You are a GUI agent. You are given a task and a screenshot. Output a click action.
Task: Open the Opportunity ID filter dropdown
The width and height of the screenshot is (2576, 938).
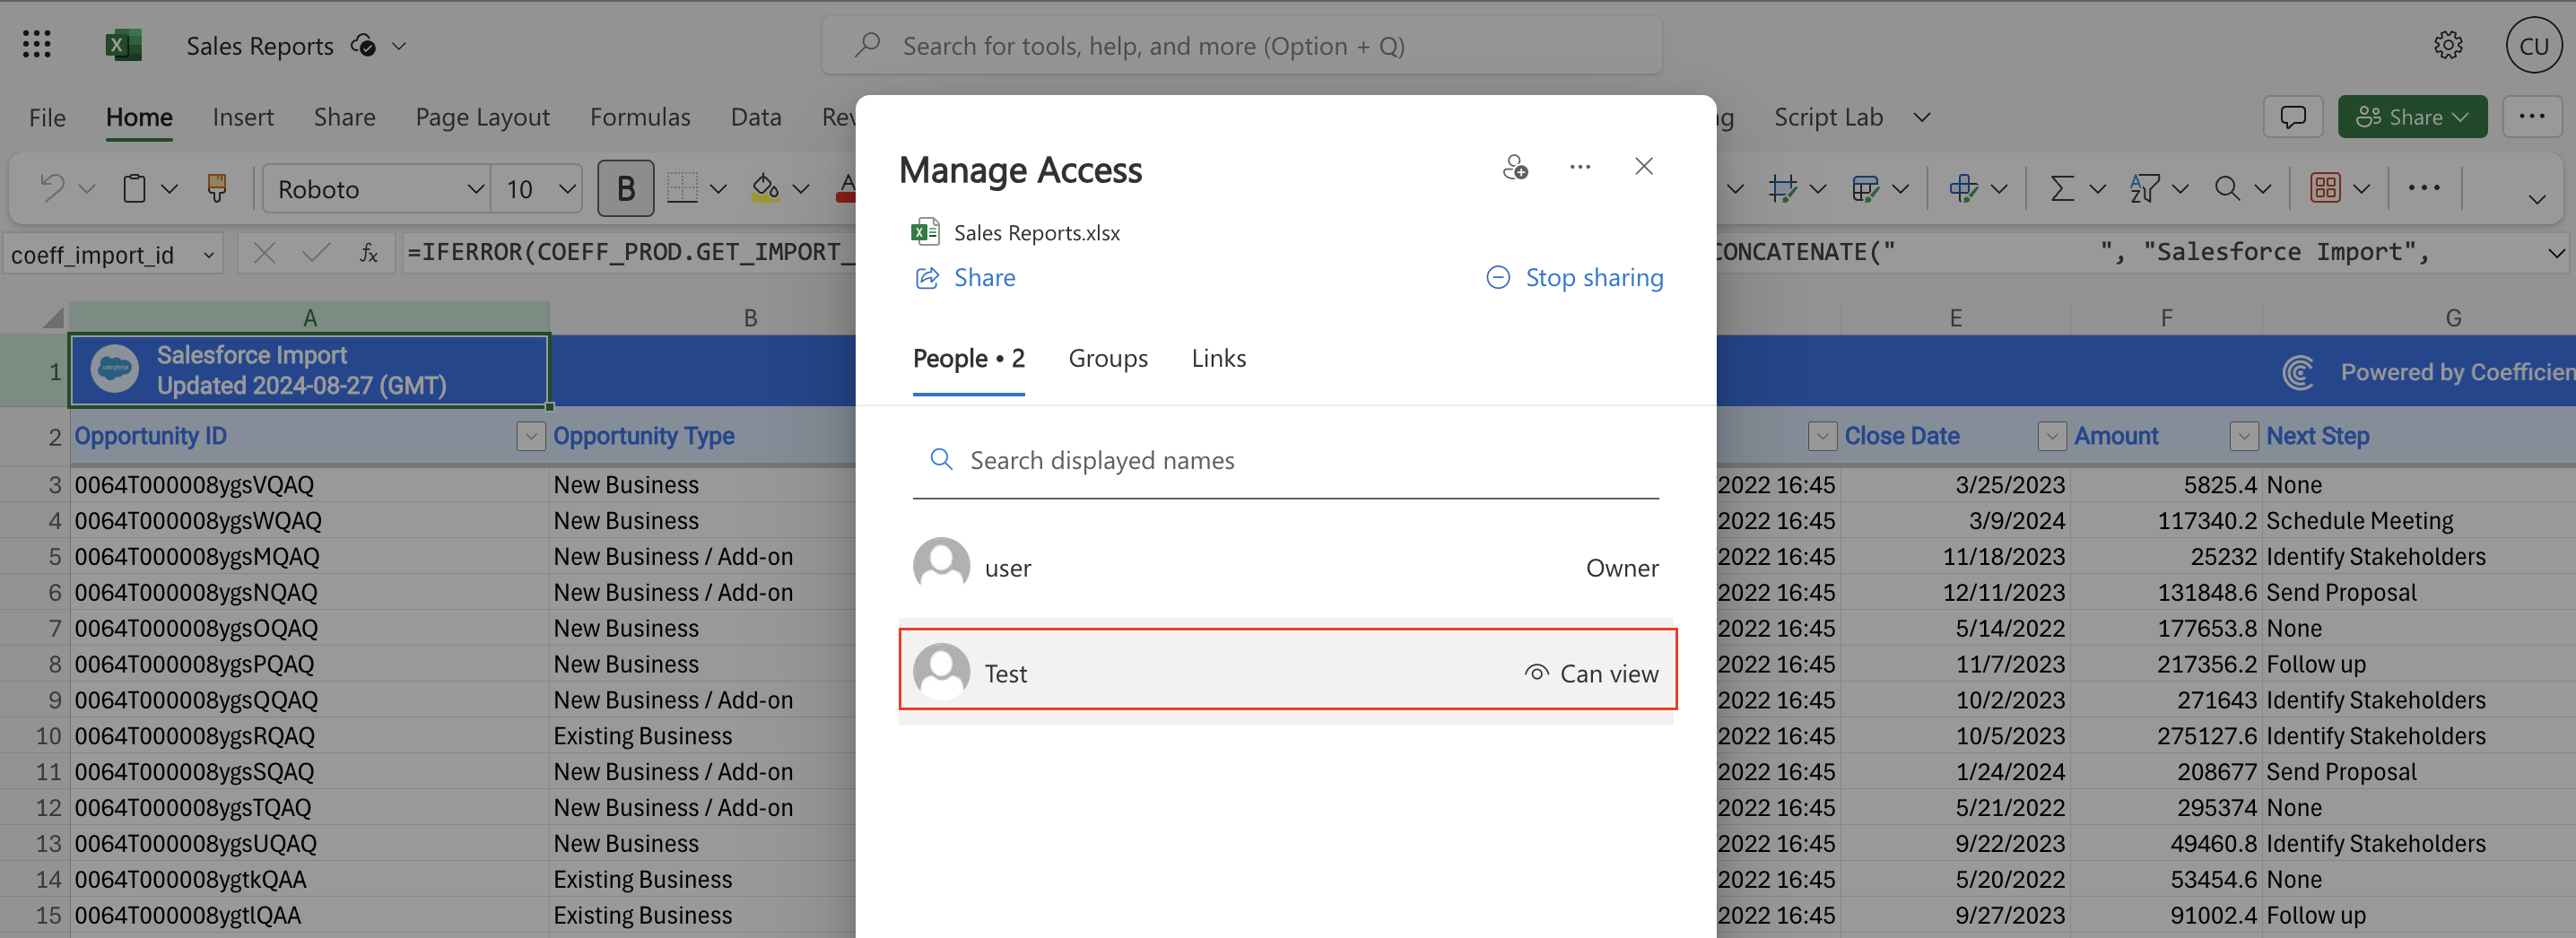coord(531,436)
